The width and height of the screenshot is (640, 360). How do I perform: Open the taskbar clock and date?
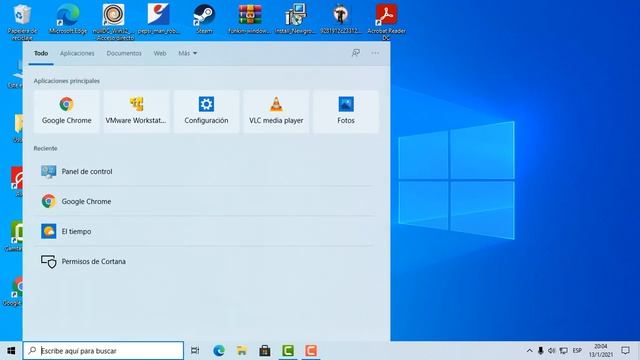click(x=601, y=351)
